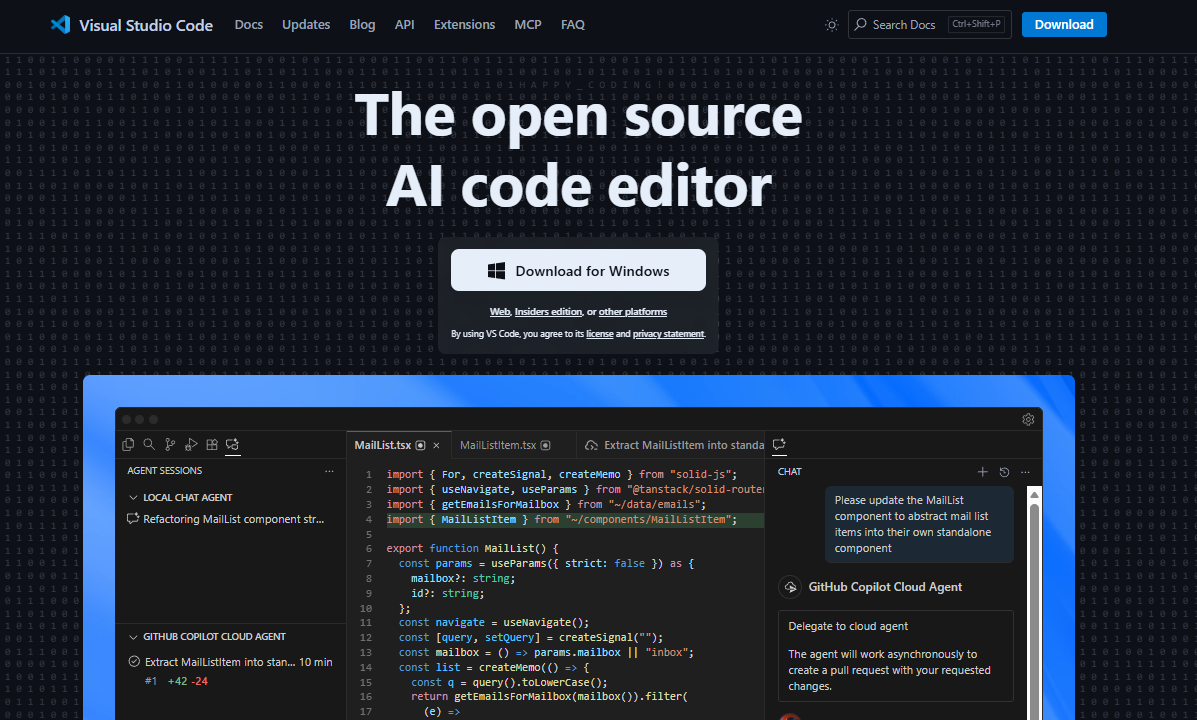The width and height of the screenshot is (1197, 720).
Task: Click the chat icon beside Refactoring MailList session
Action: 133,518
